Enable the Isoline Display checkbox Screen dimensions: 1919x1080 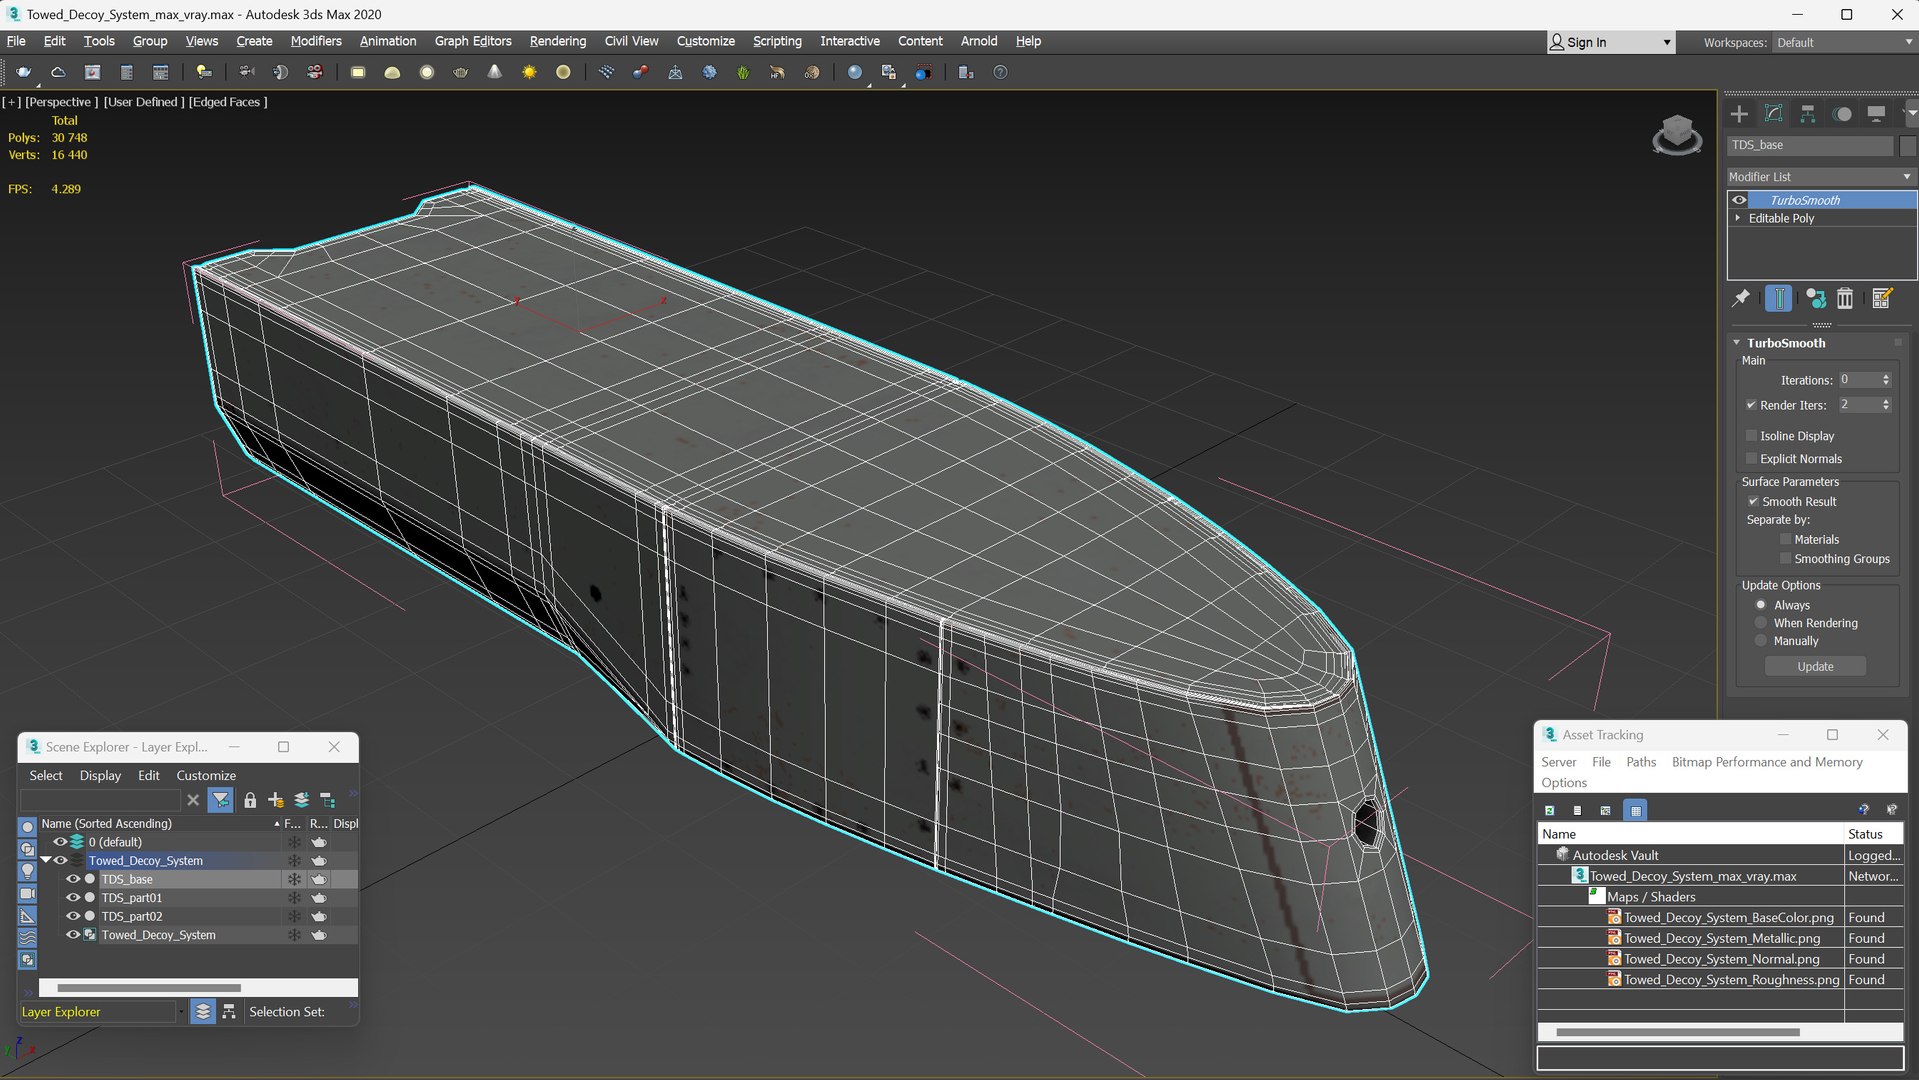point(1751,436)
